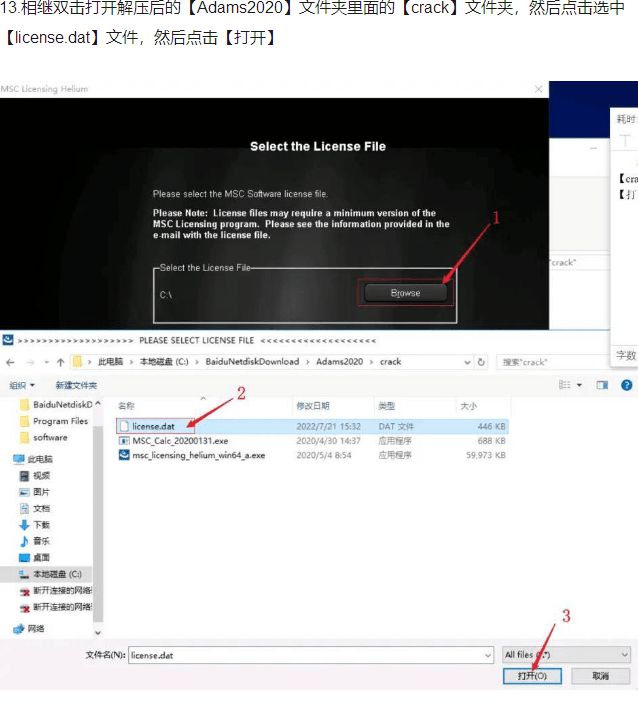Change view layout icon
The height and width of the screenshot is (703, 638).
point(564,385)
